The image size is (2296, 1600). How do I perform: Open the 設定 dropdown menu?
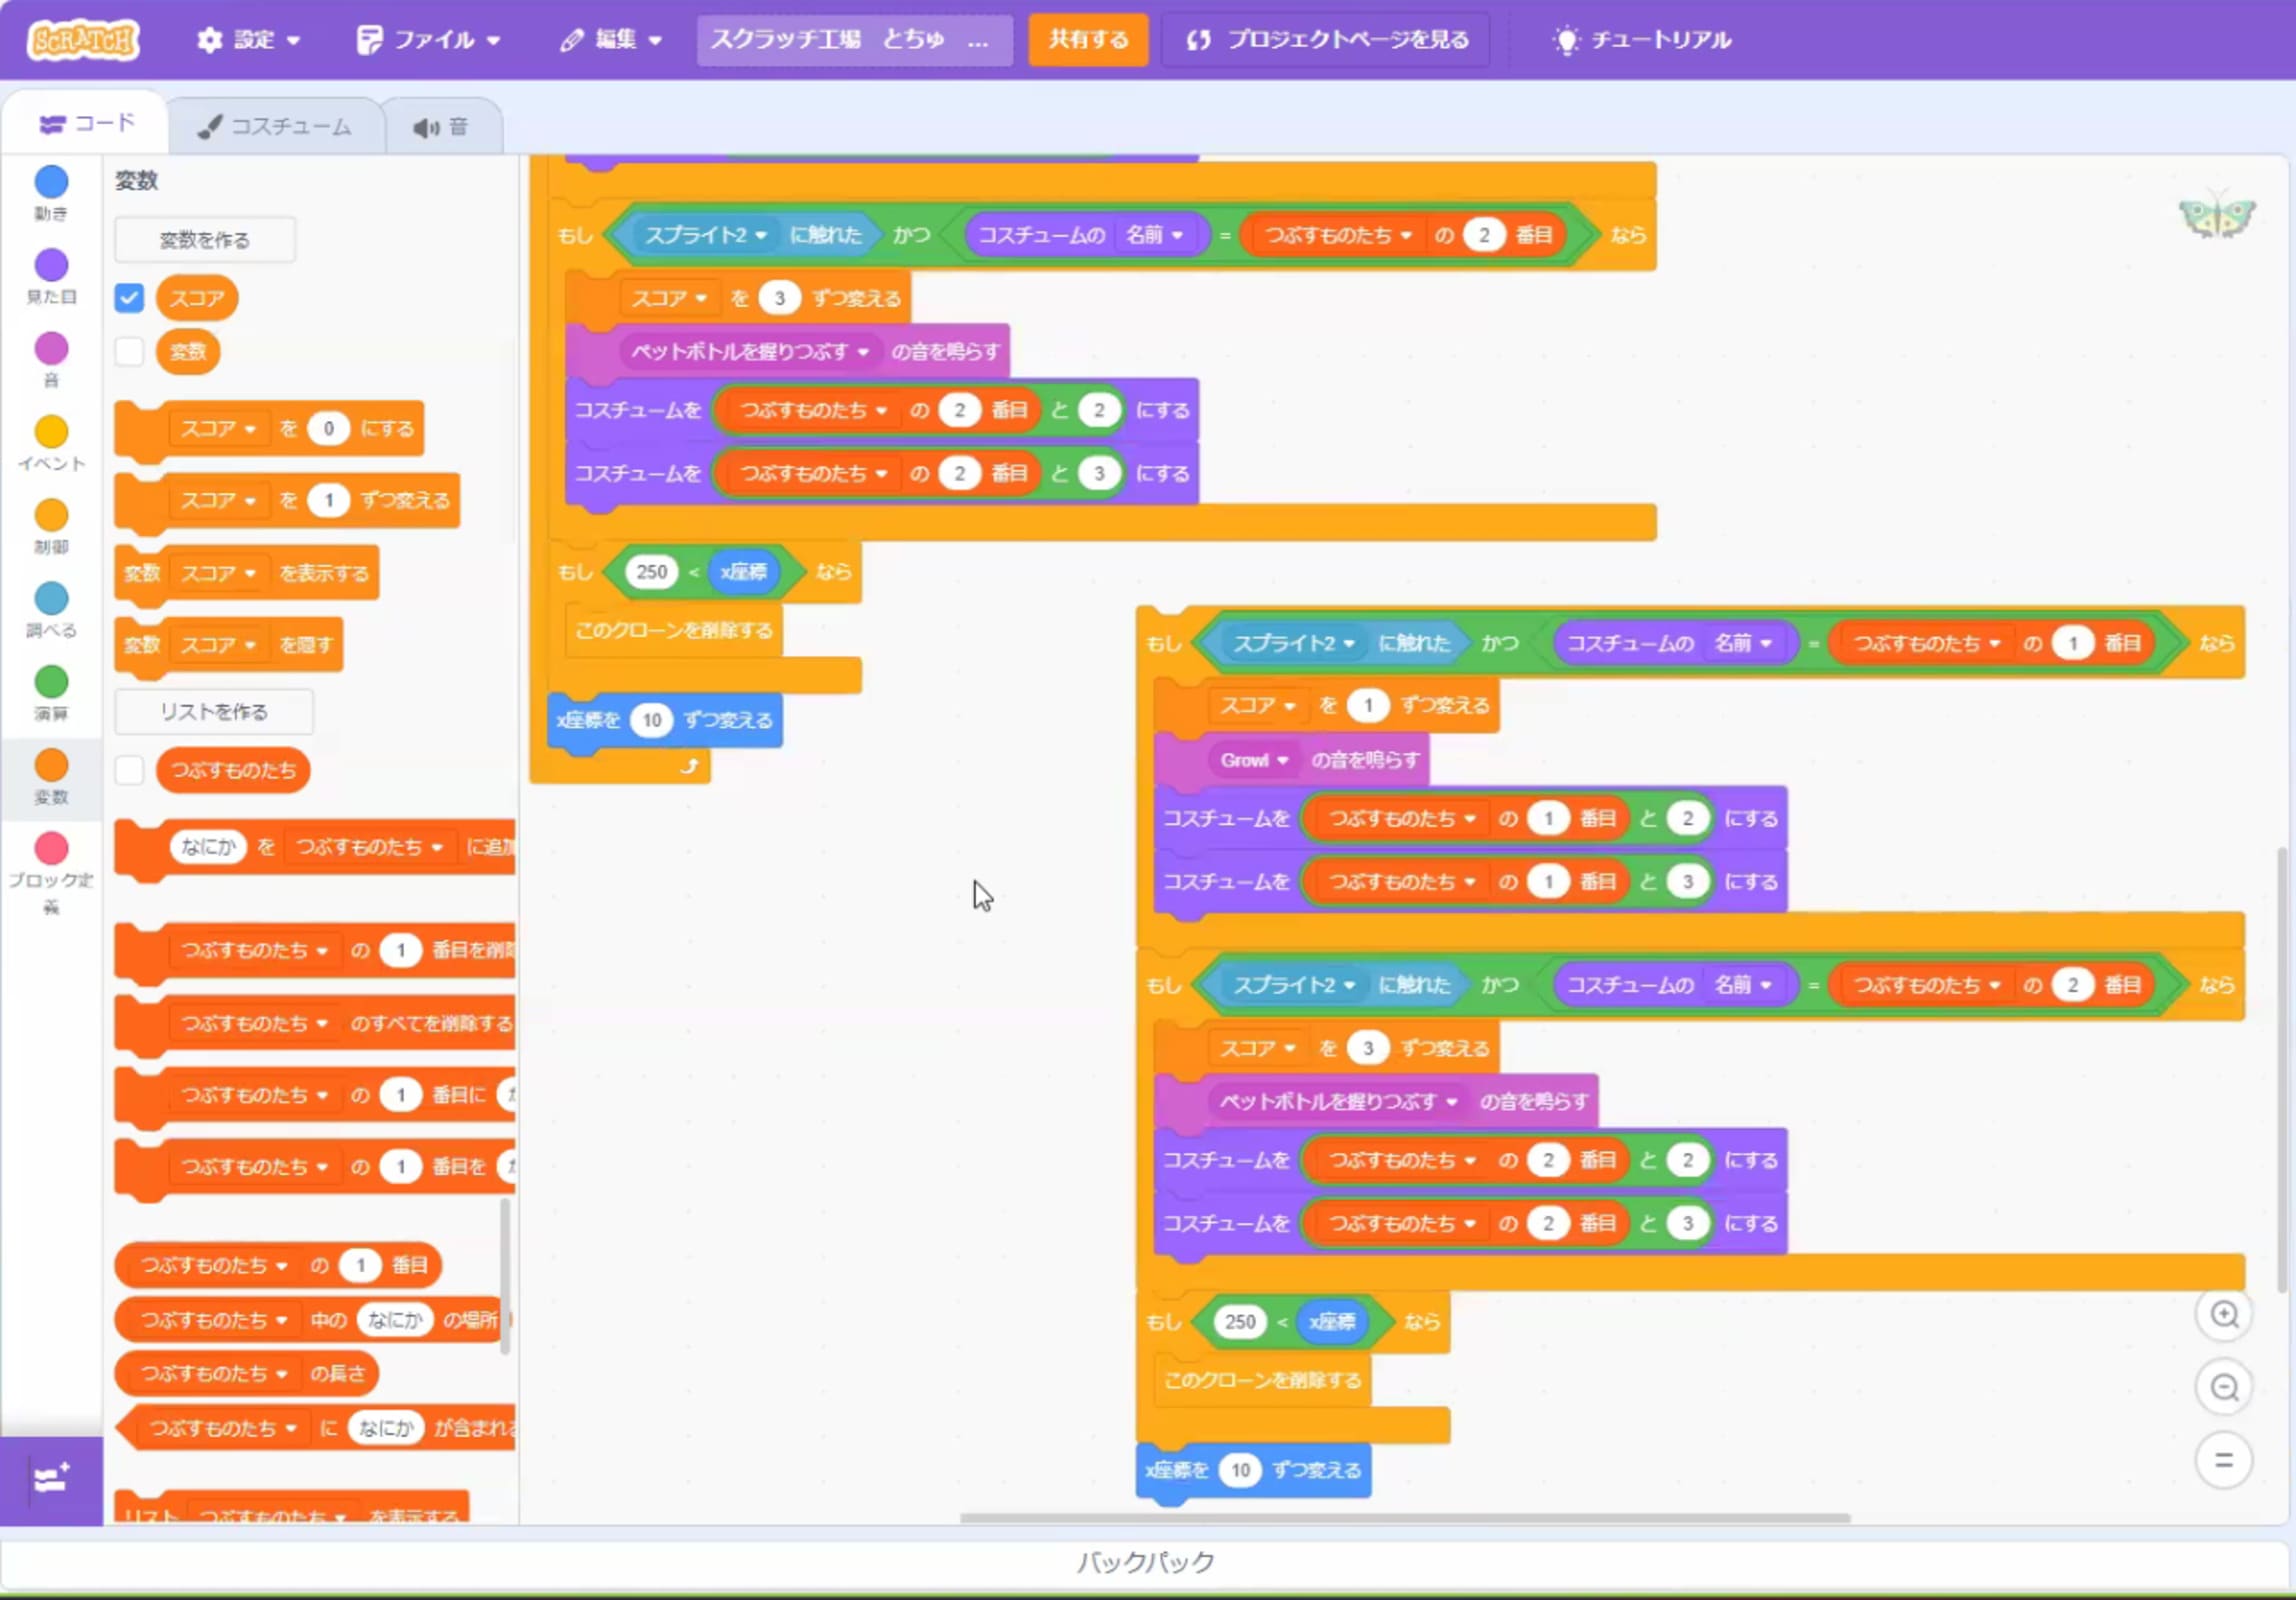pos(248,40)
